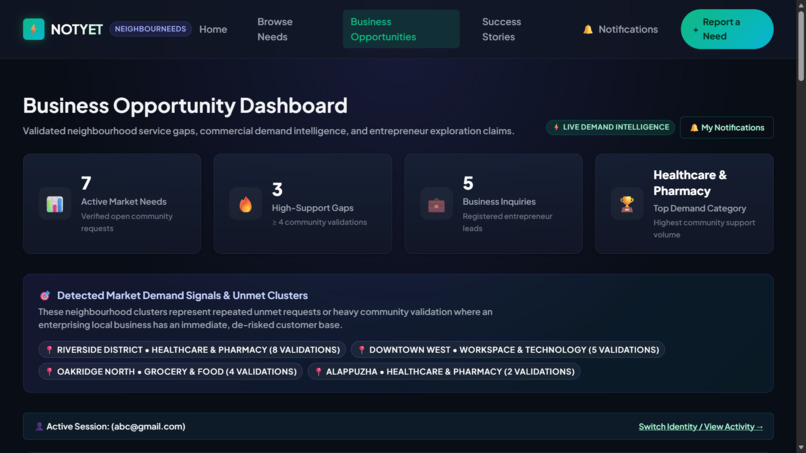
Task: Click the briefcase icon for Business Inquiries
Action: [x=436, y=204]
